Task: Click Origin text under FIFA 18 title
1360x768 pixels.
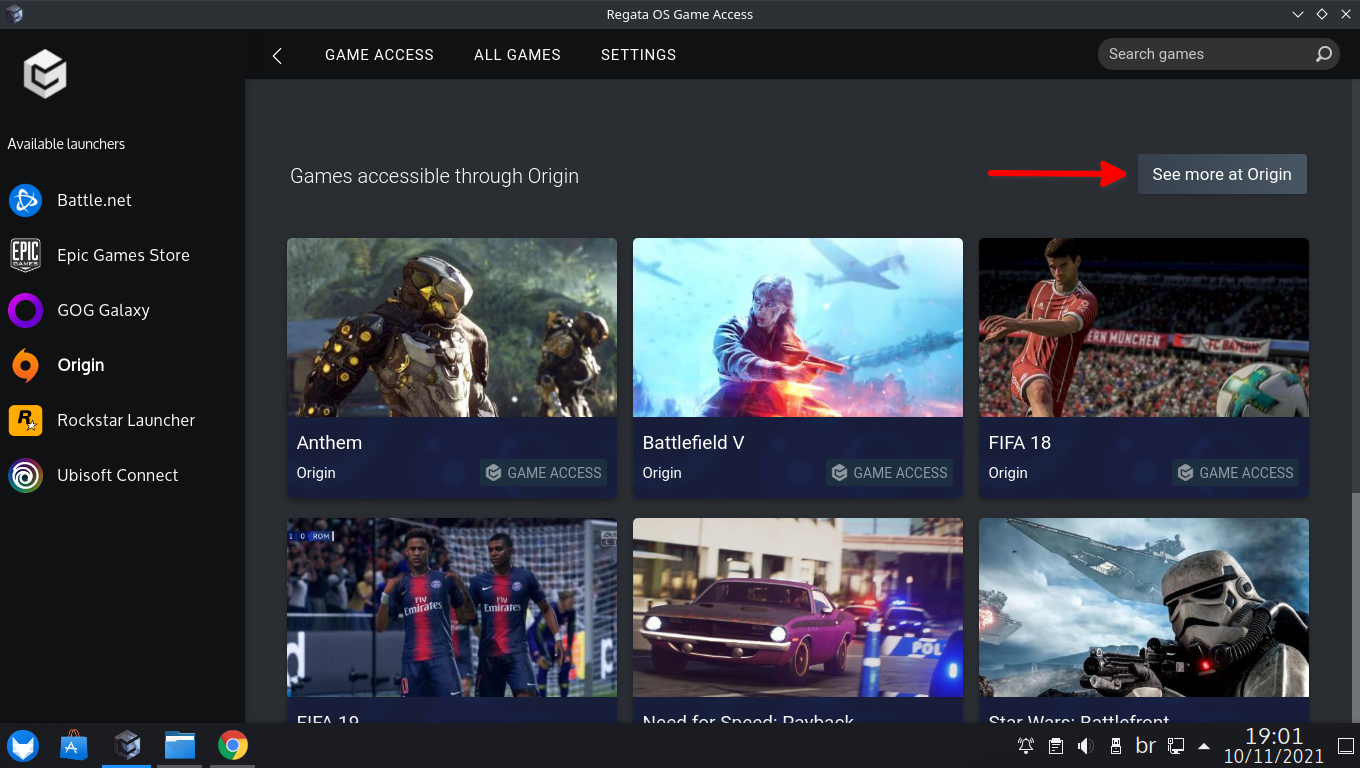Action: point(1008,473)
